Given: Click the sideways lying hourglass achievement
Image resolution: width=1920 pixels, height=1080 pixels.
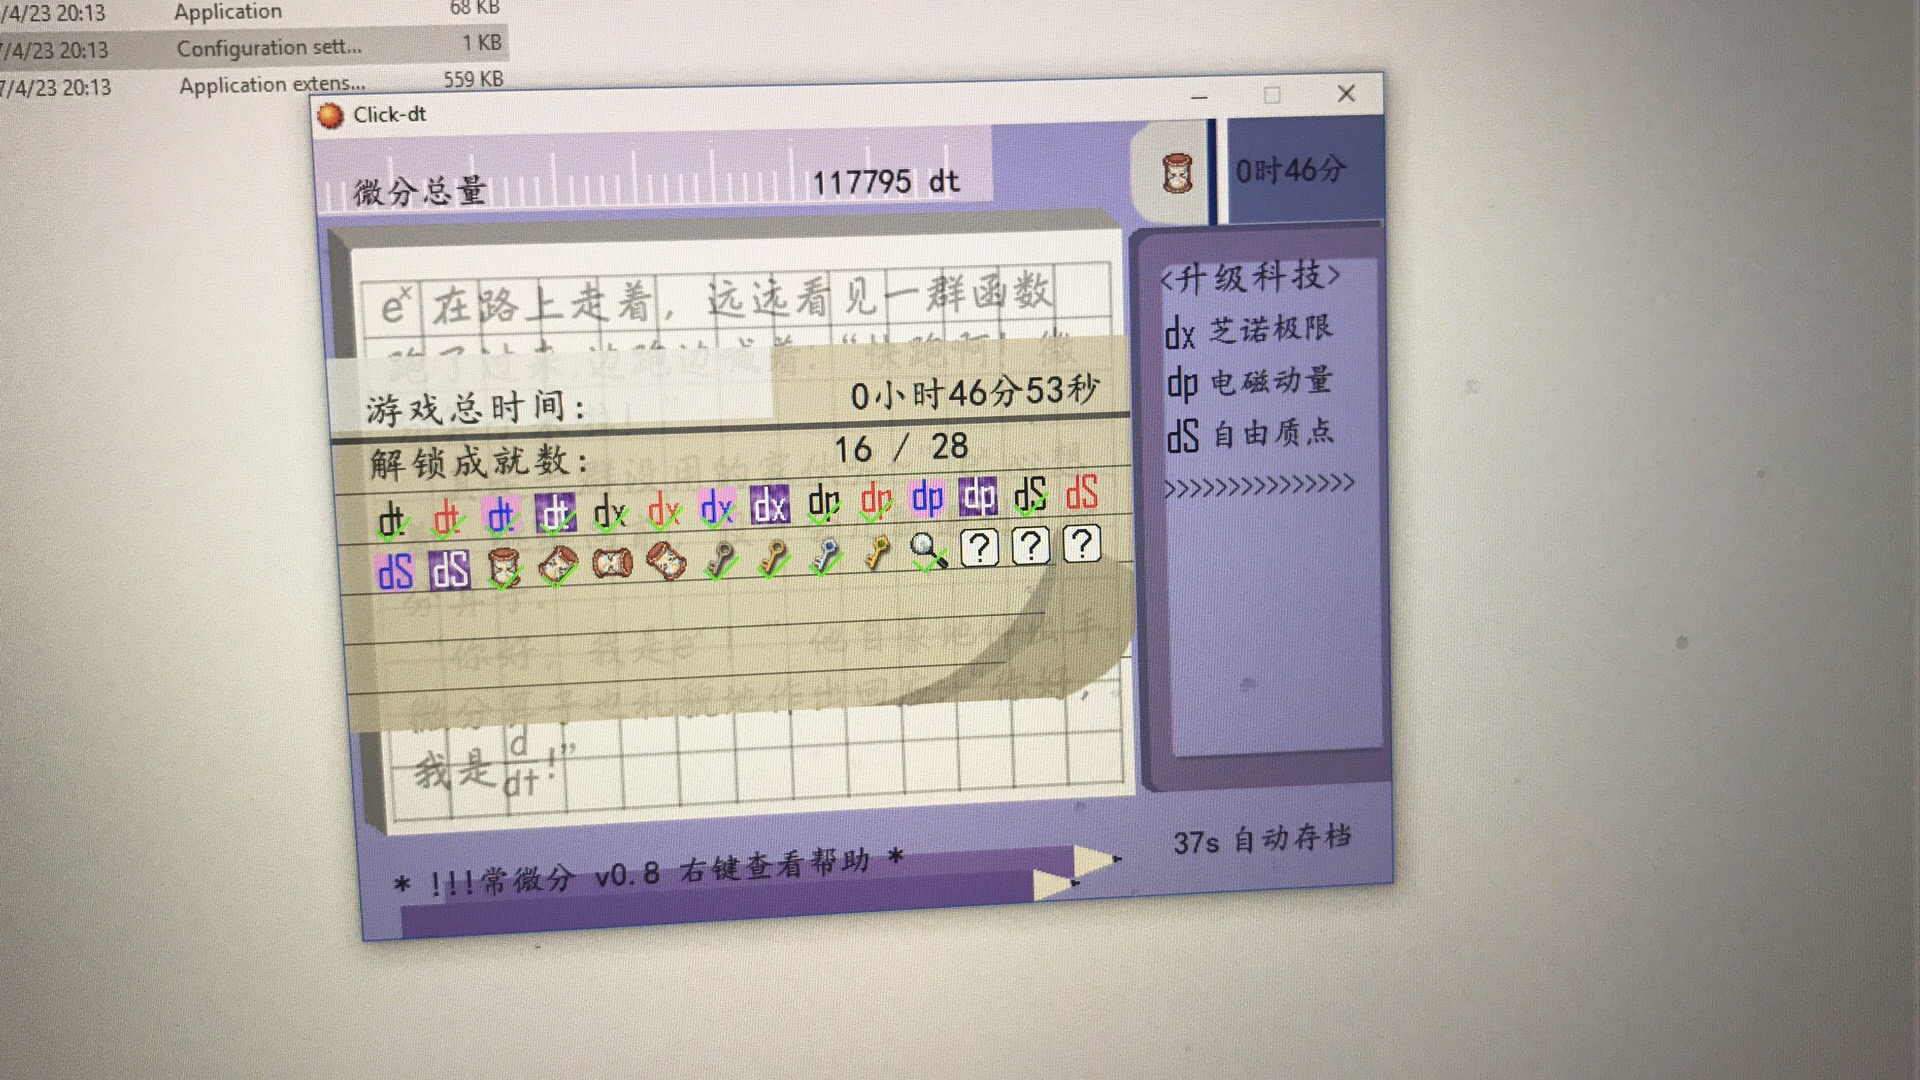Looking at the screenshot, I should [x=612, y=563].
